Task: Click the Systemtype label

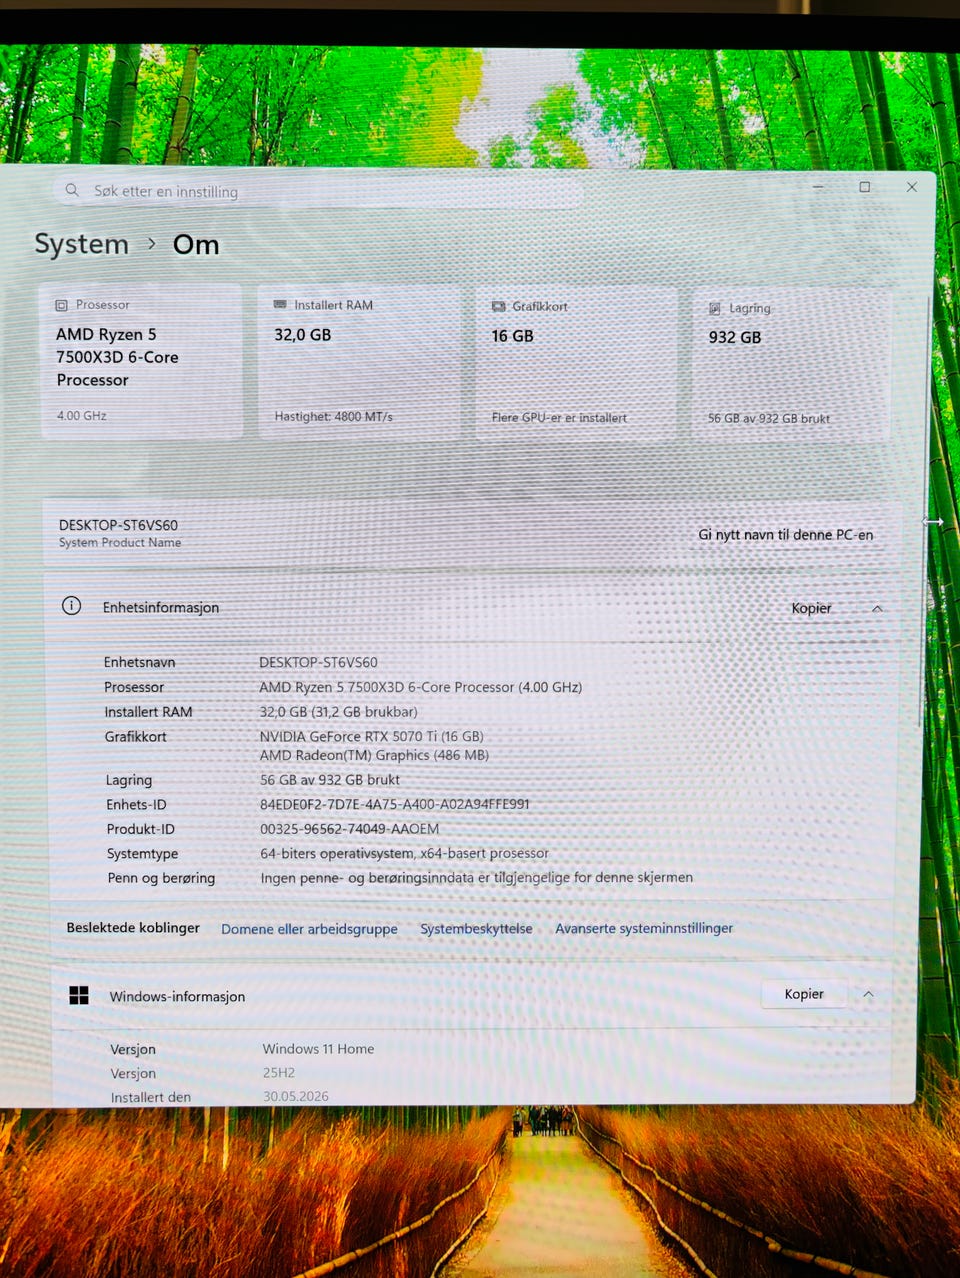Action: [x=142, y=854]
